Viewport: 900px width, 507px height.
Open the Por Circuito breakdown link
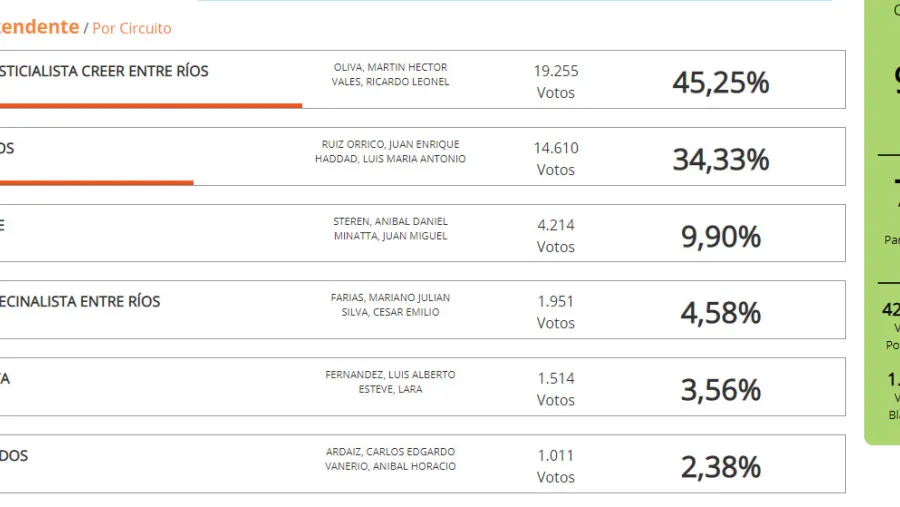131,29
